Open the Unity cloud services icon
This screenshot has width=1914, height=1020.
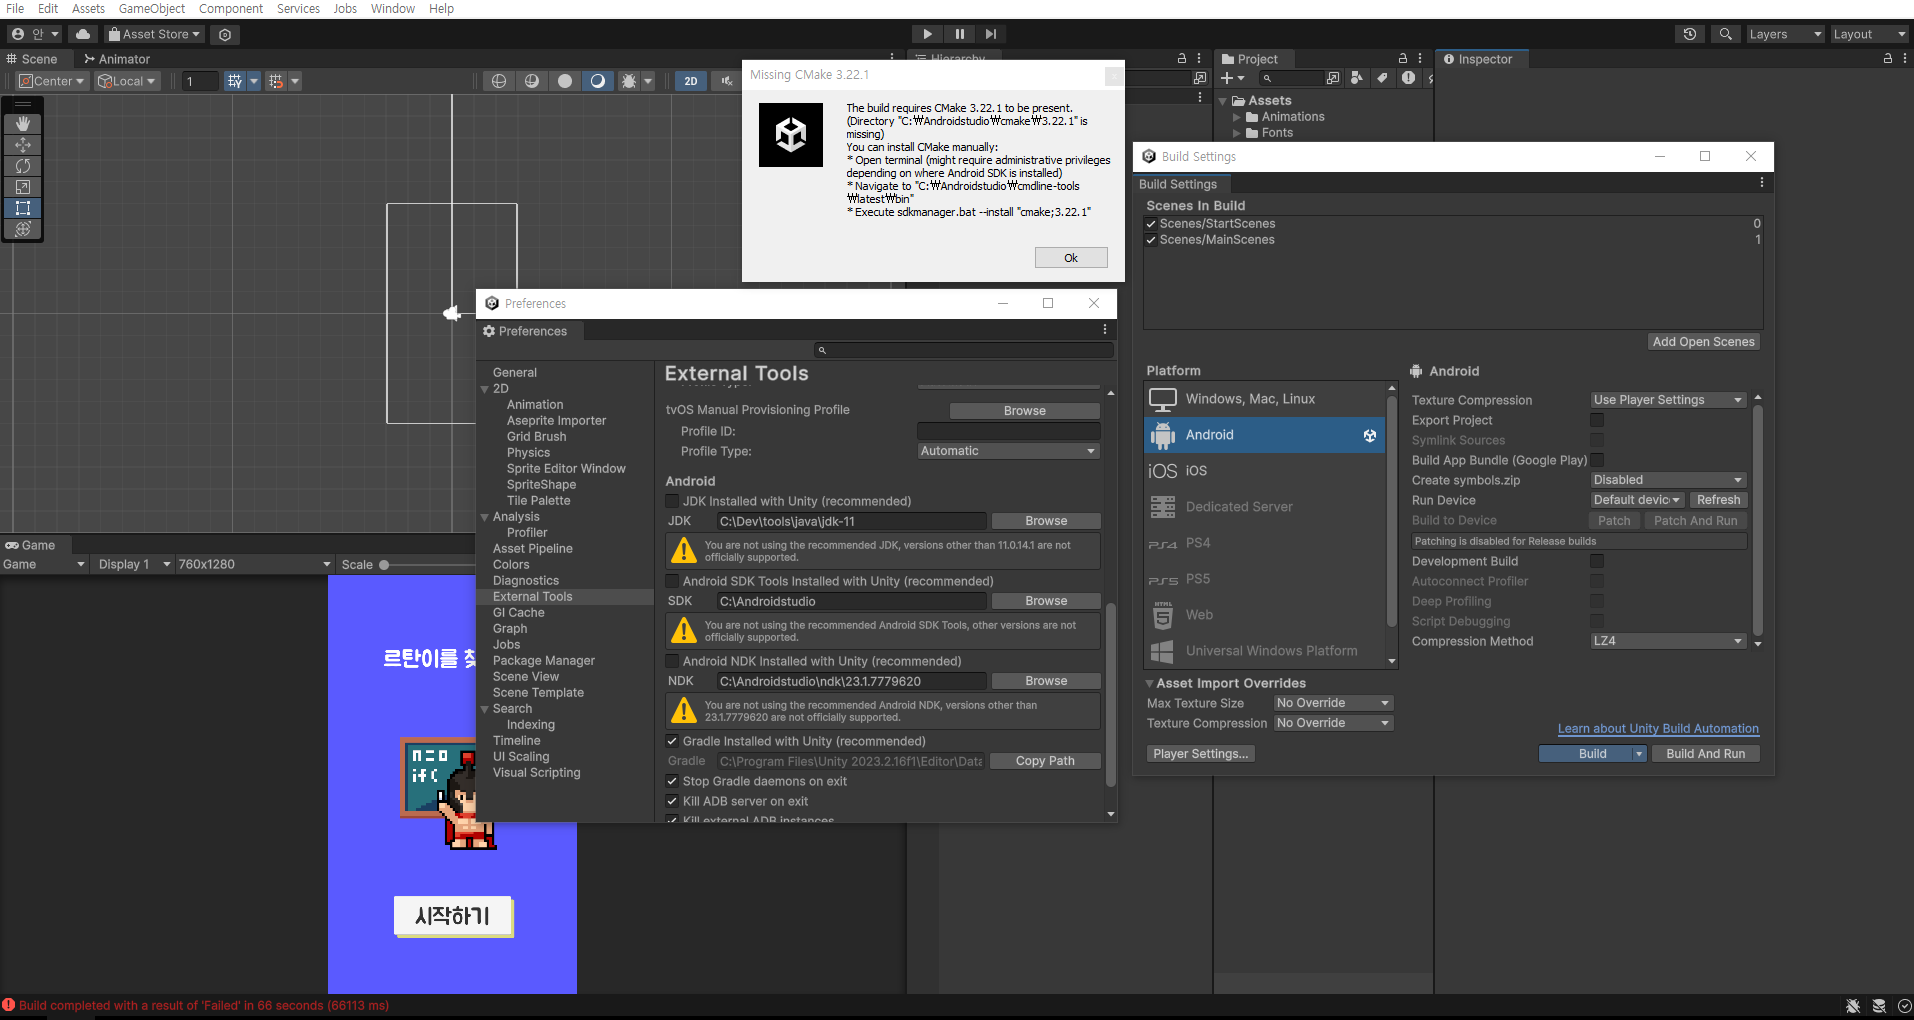[x=83, y=34]
